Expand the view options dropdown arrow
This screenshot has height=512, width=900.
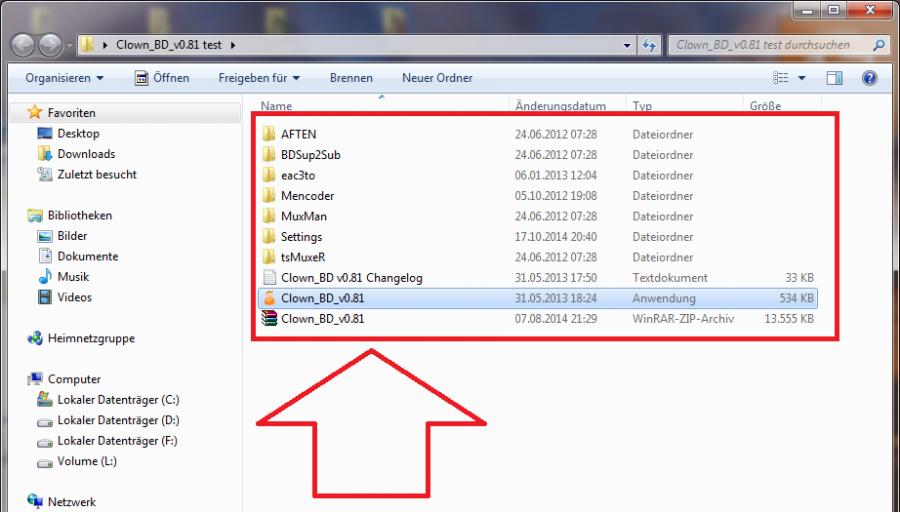[x=802, y=78]
